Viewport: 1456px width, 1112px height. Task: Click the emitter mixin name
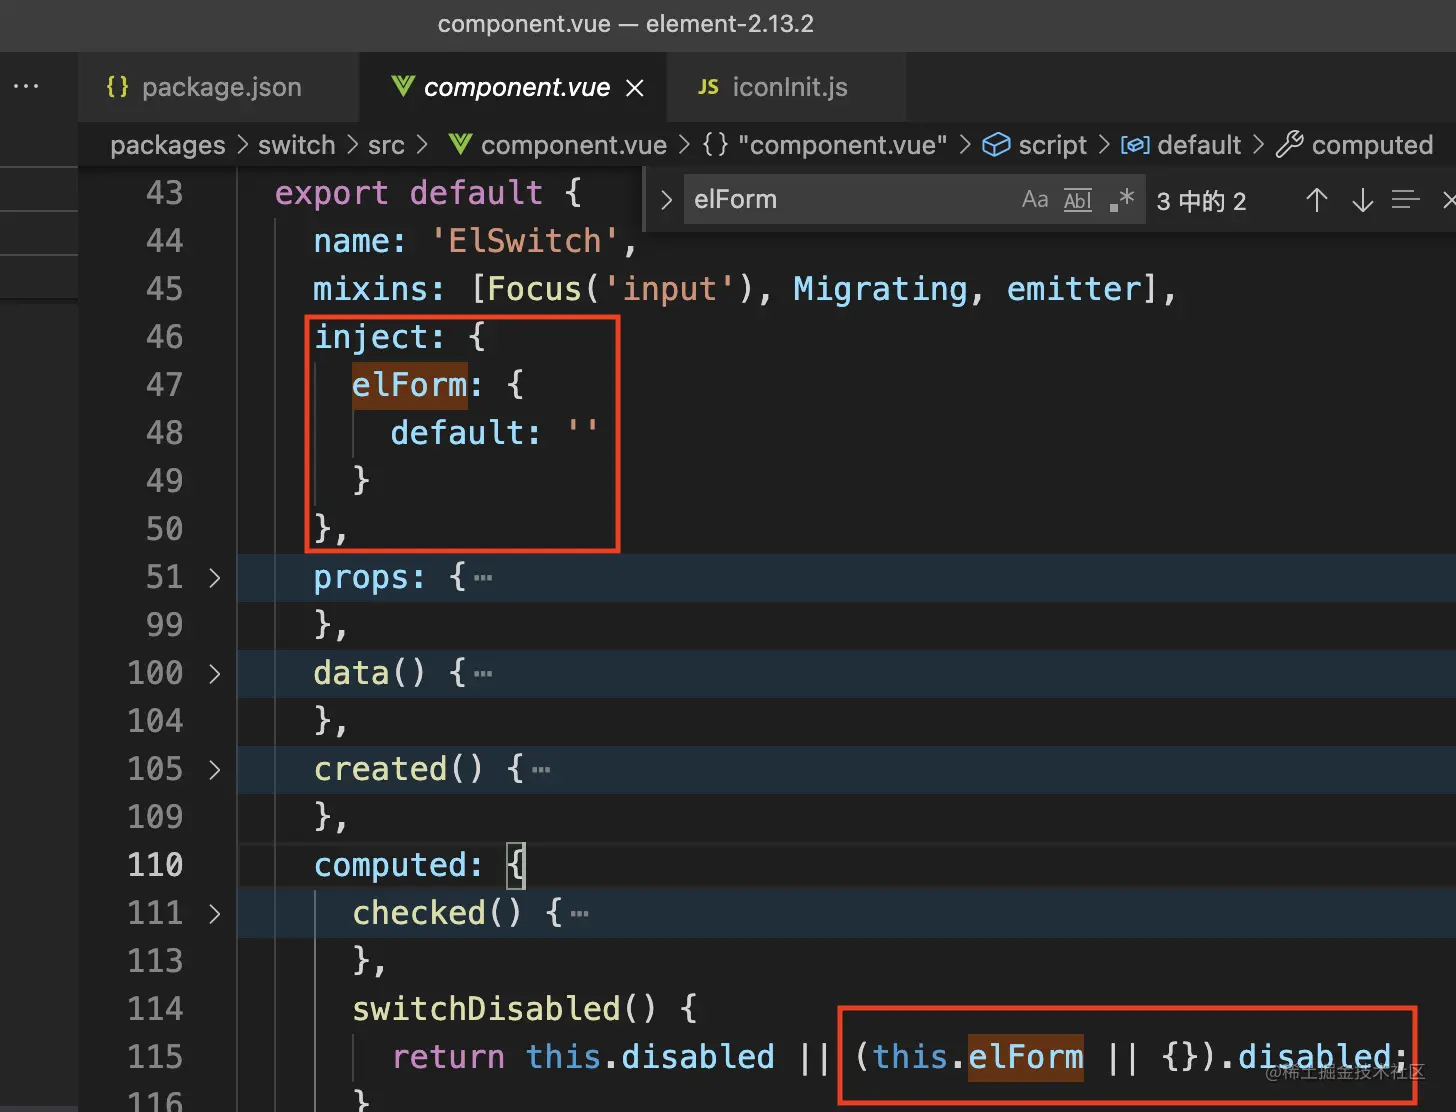tap(1074, 288)
